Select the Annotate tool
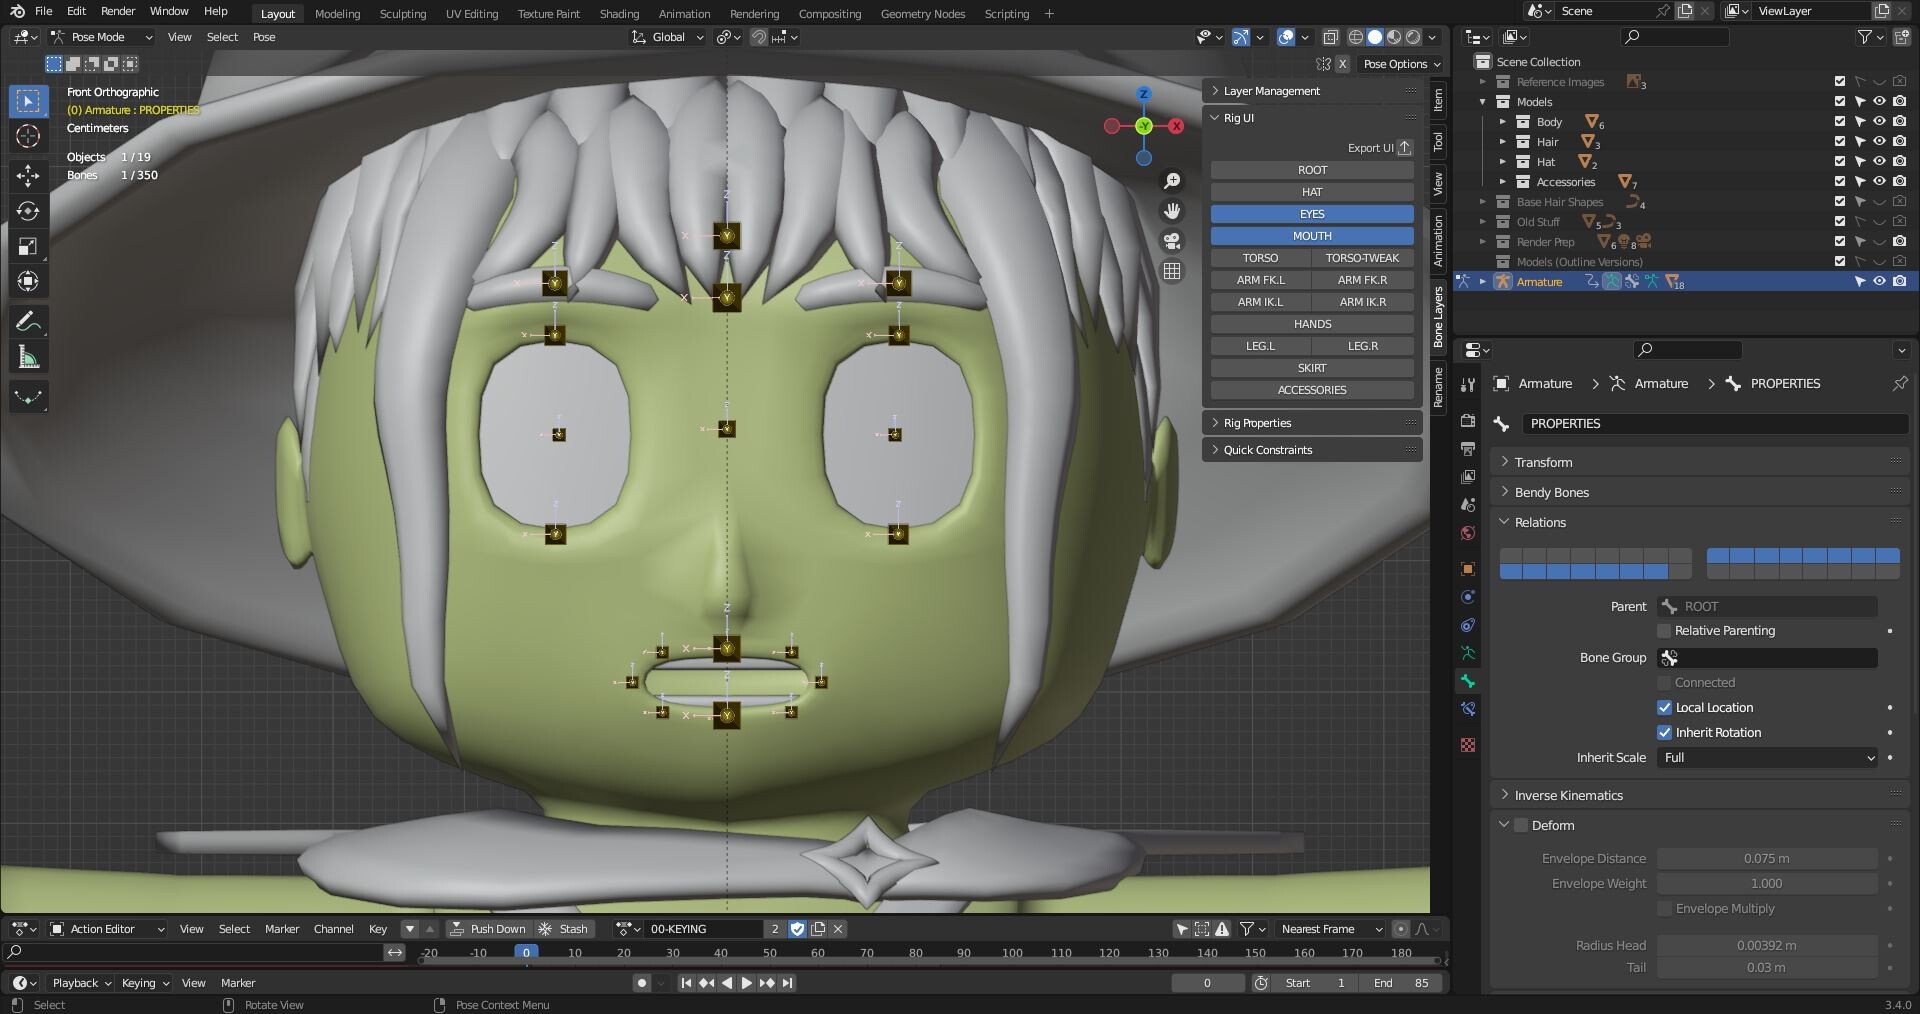This screenshot has height=1014, width=1920. click(28, 321)
